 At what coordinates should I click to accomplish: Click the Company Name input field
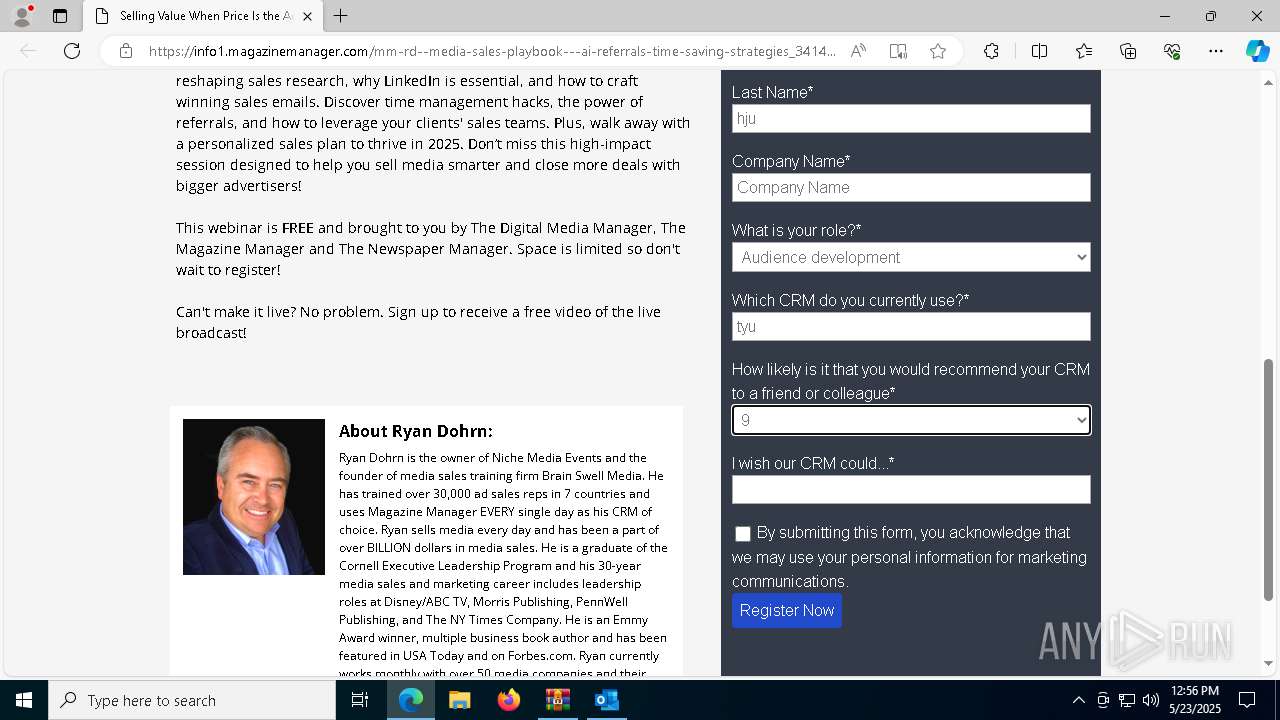(911, 187)
